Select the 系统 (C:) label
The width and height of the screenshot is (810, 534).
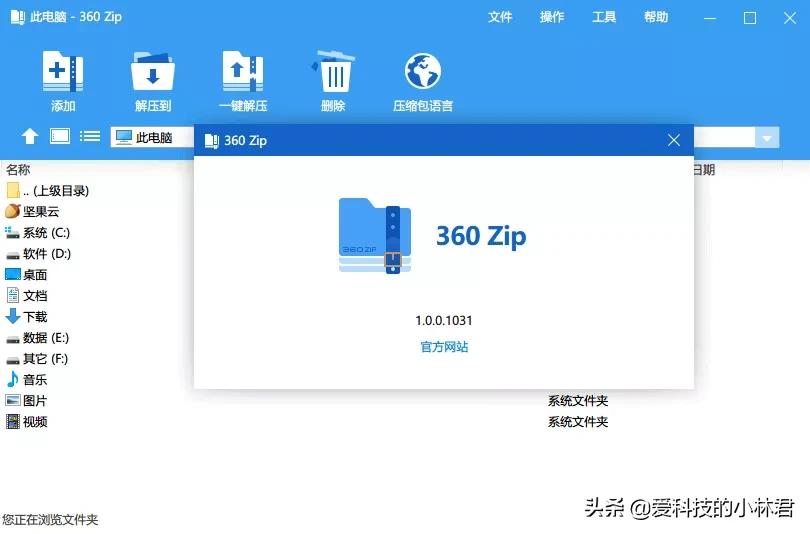(46, 233)
